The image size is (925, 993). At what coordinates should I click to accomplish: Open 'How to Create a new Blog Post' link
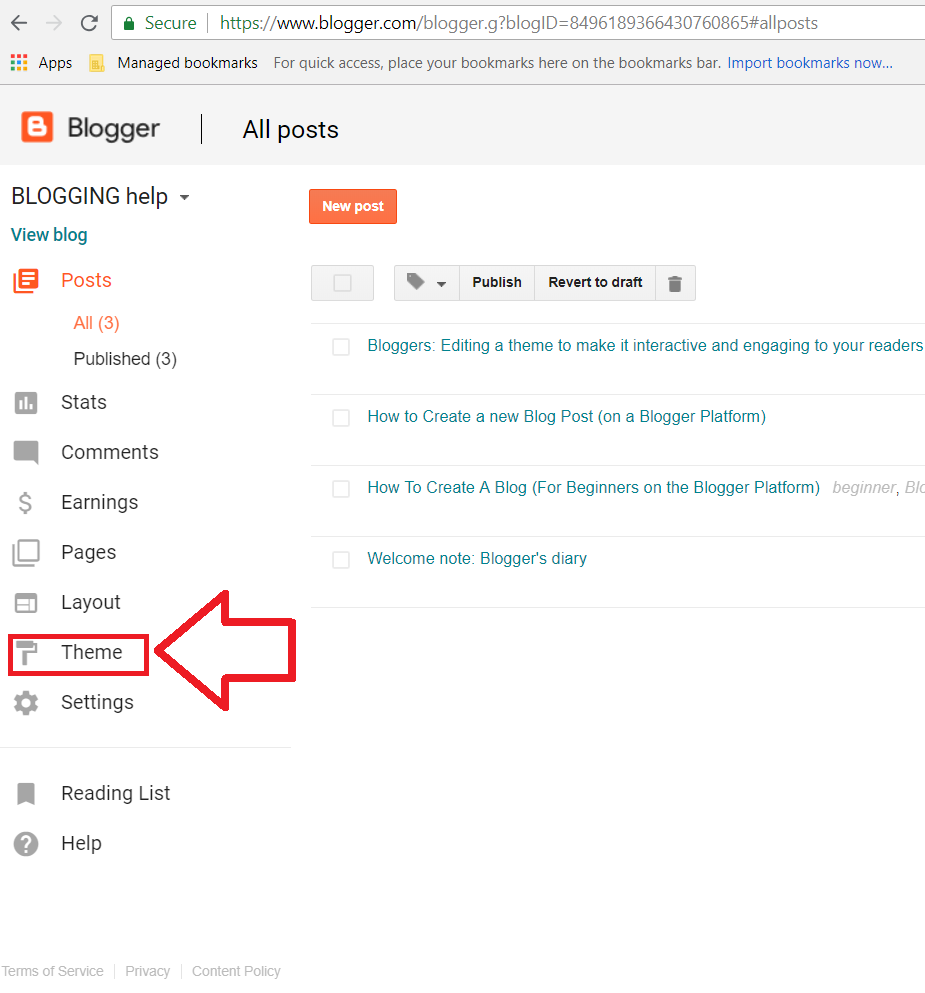pos(567,417)
